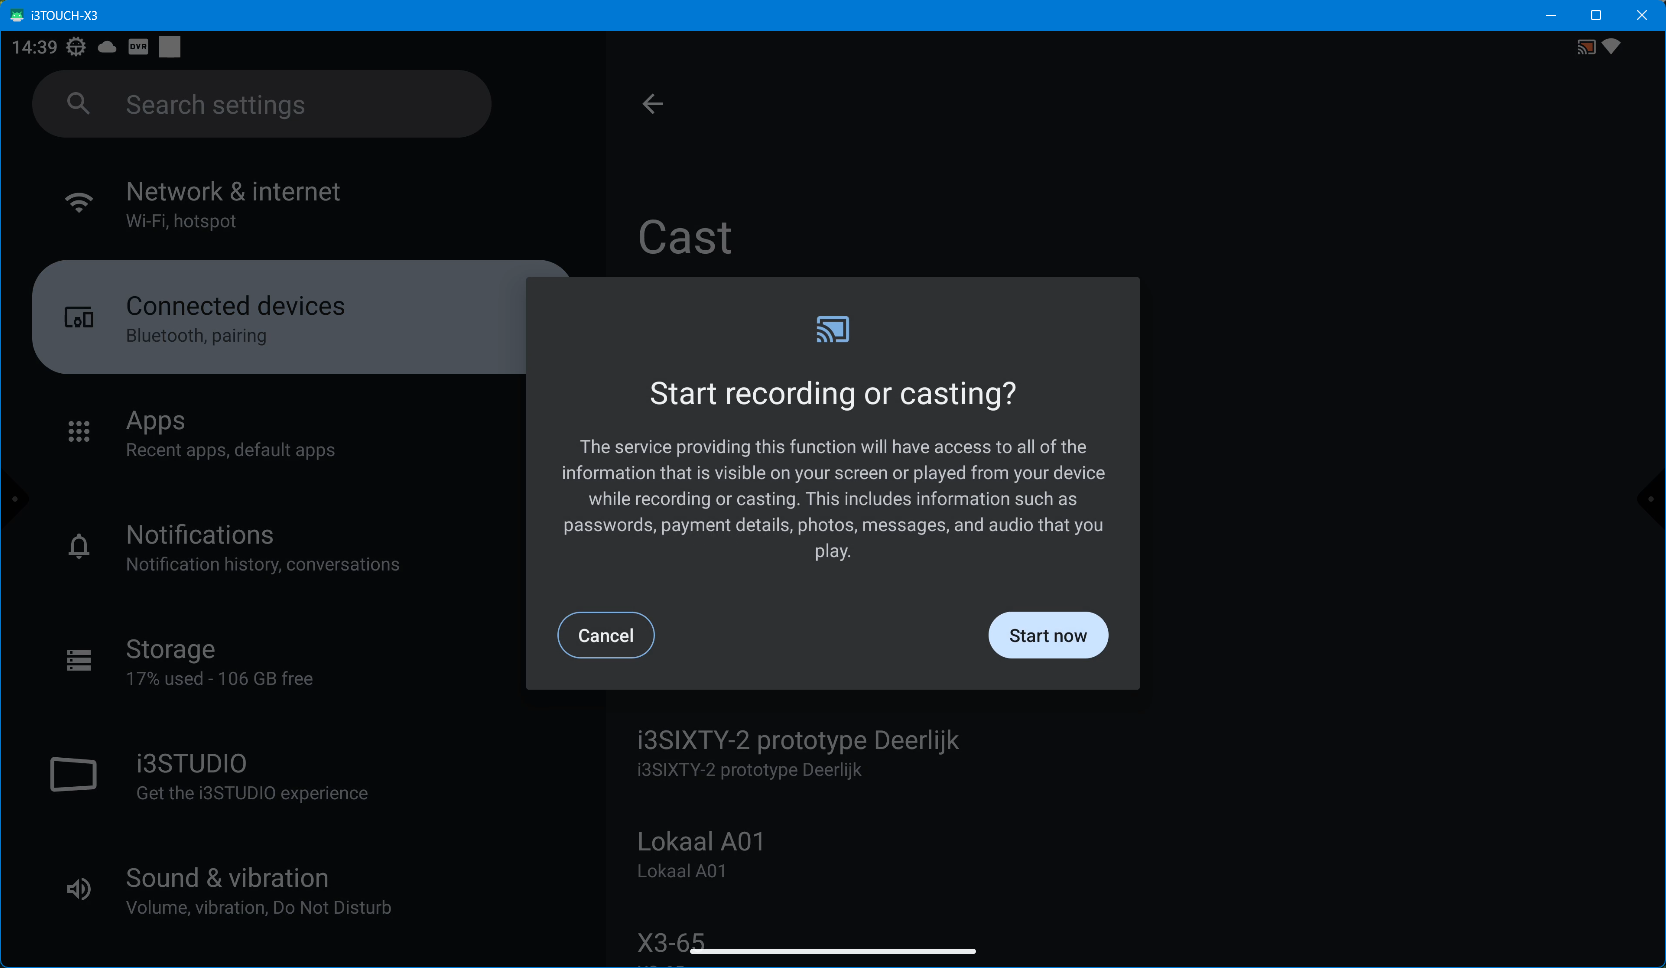This screenshot has height=968, width=1666.
Task: Open Storage settings
Action: click(219, 662)
